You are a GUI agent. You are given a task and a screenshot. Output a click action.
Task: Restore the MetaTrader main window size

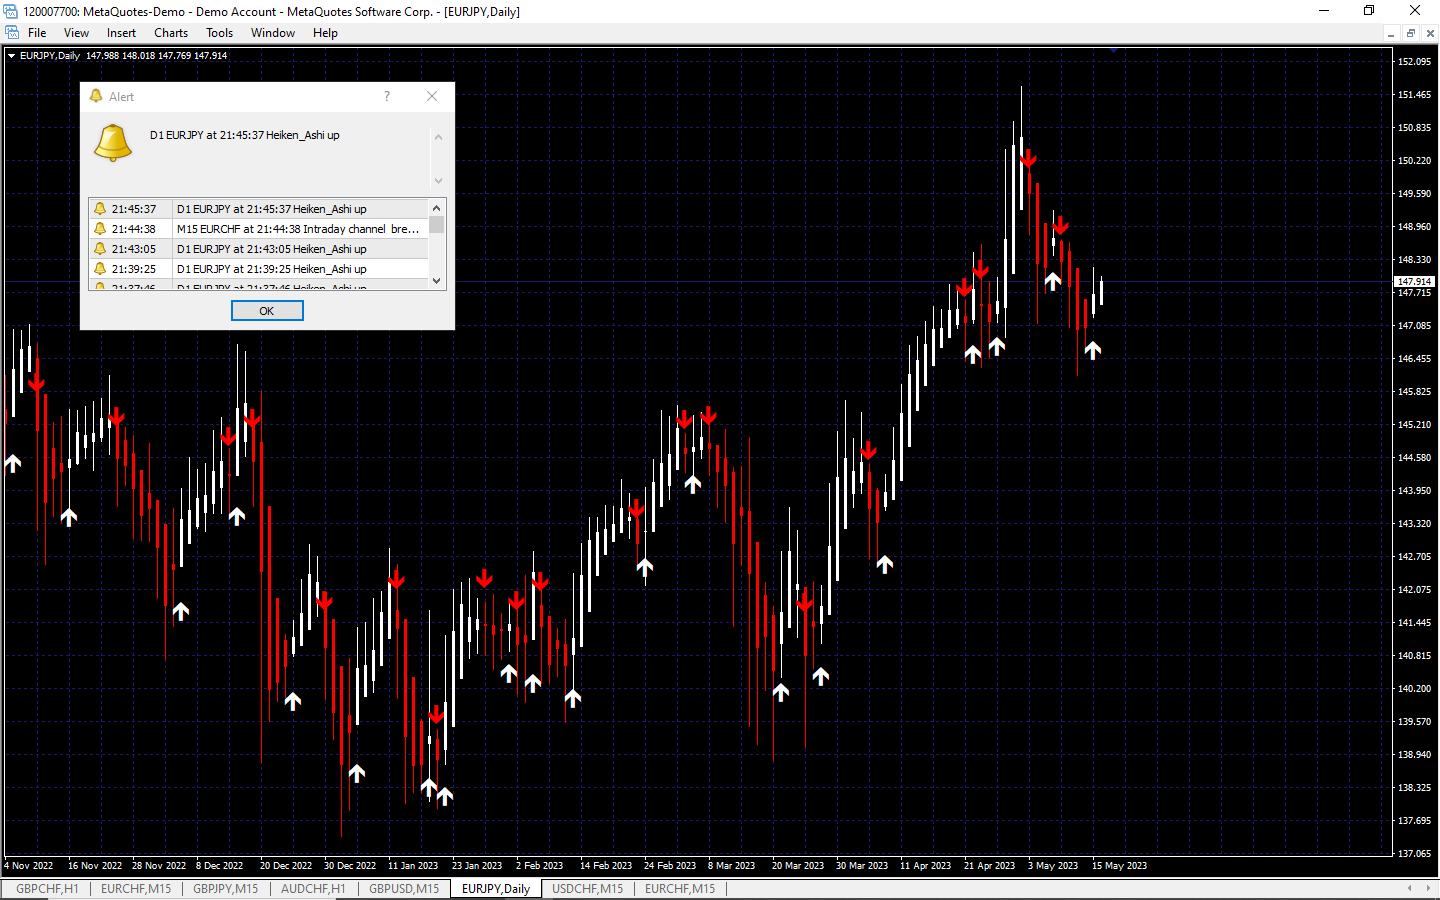pyautogui.click(x=1369, y=11)
